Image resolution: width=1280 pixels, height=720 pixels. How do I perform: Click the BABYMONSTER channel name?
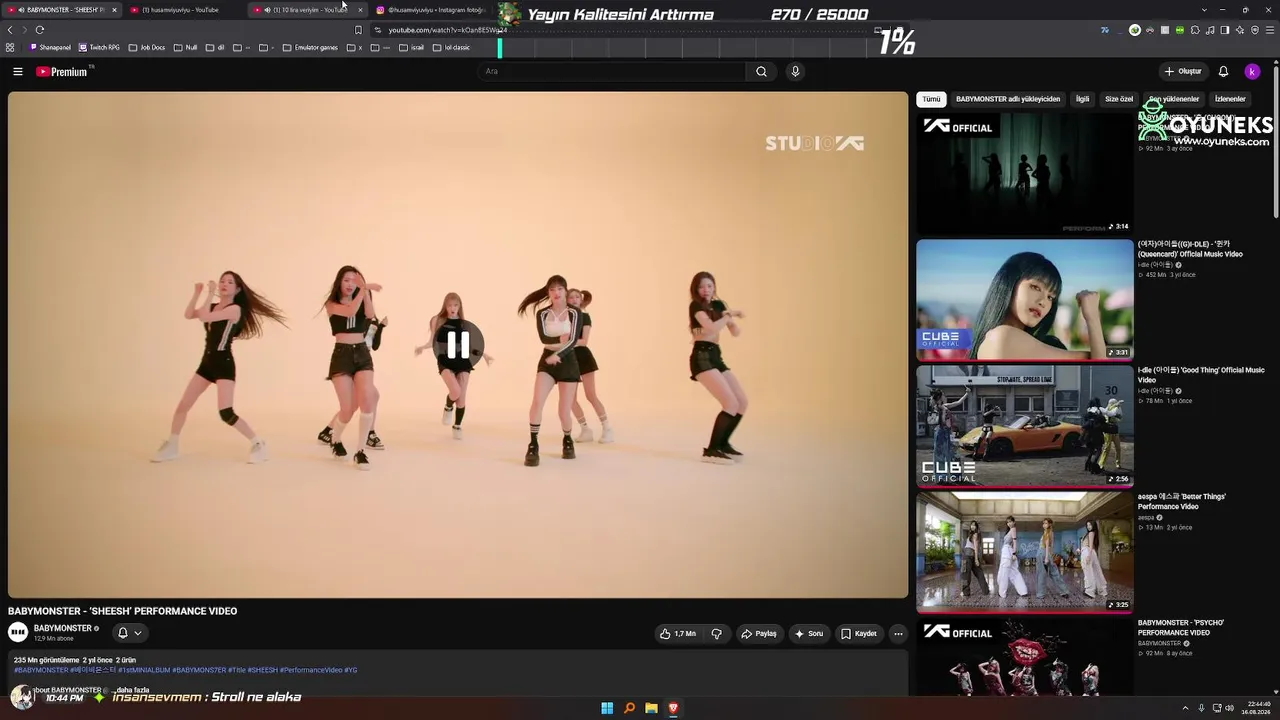[x=62, y=628]
